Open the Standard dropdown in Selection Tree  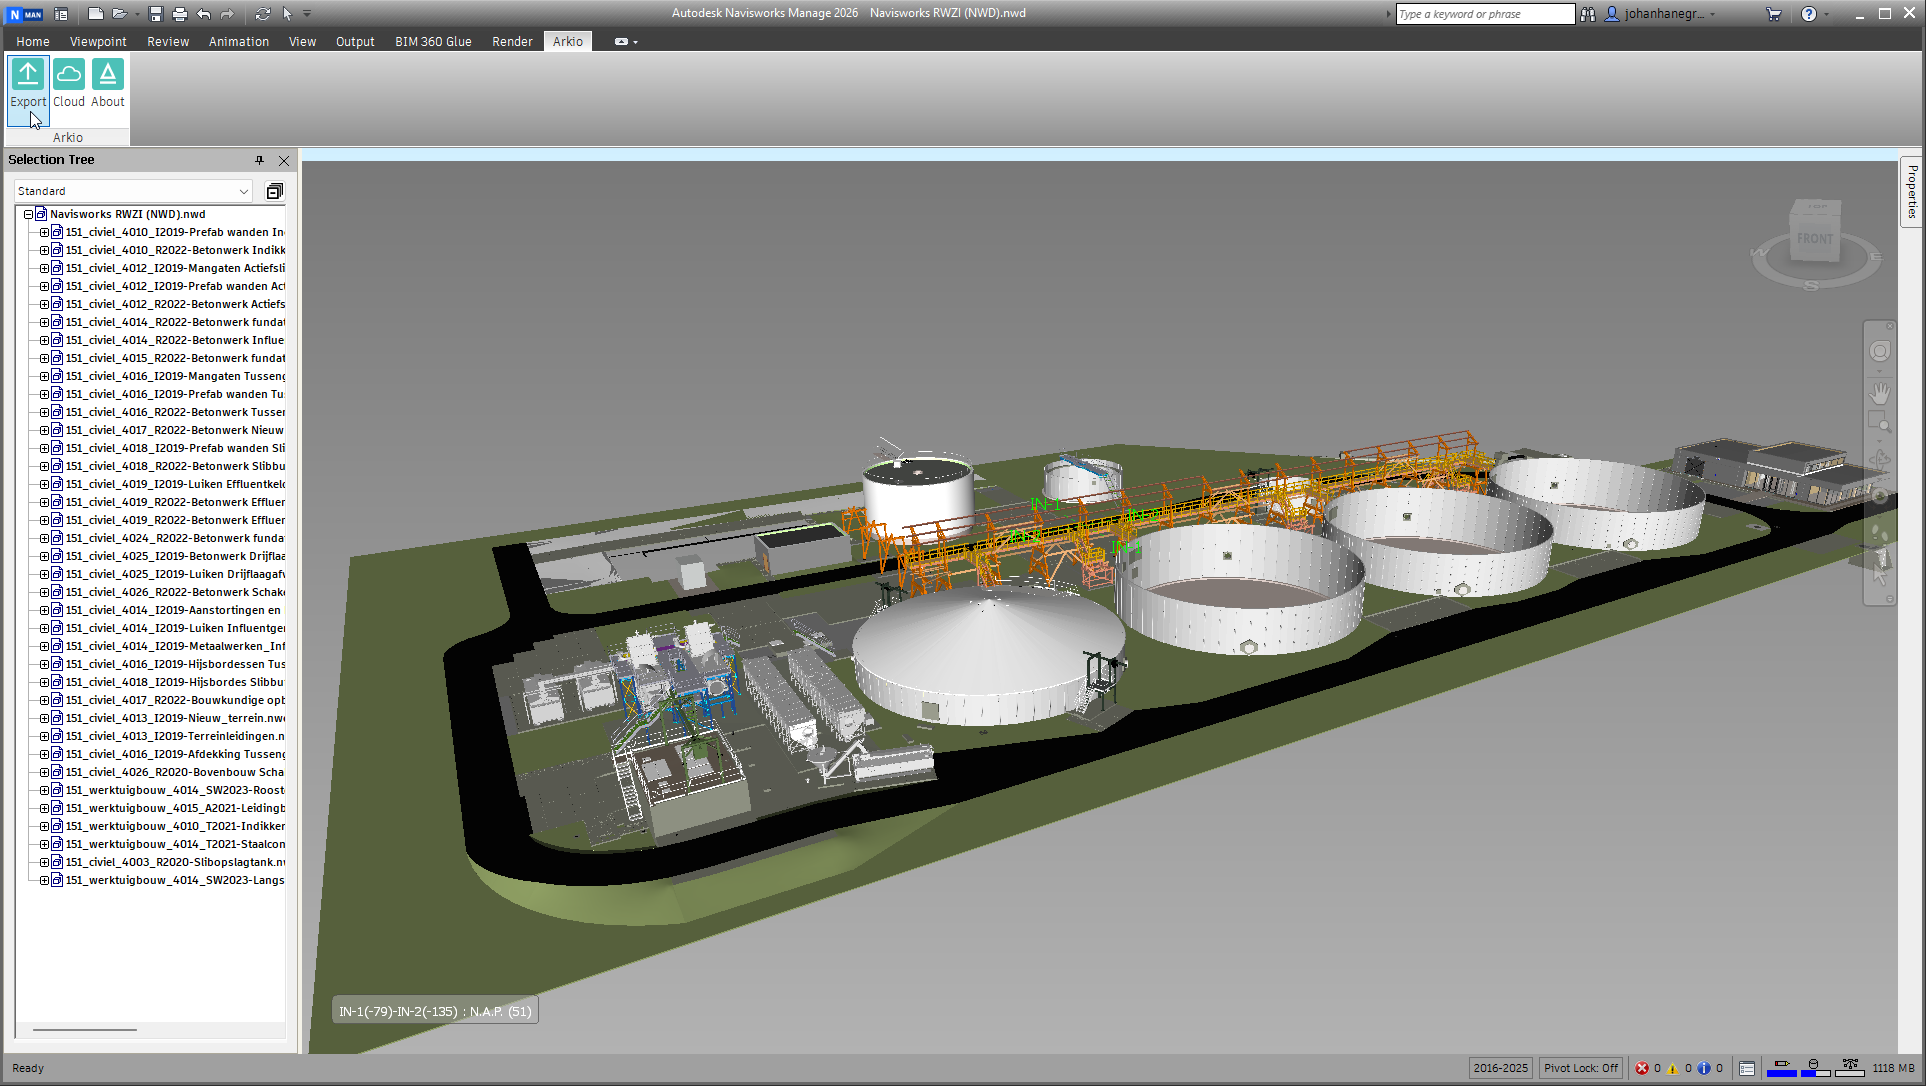tap(133, 191)
